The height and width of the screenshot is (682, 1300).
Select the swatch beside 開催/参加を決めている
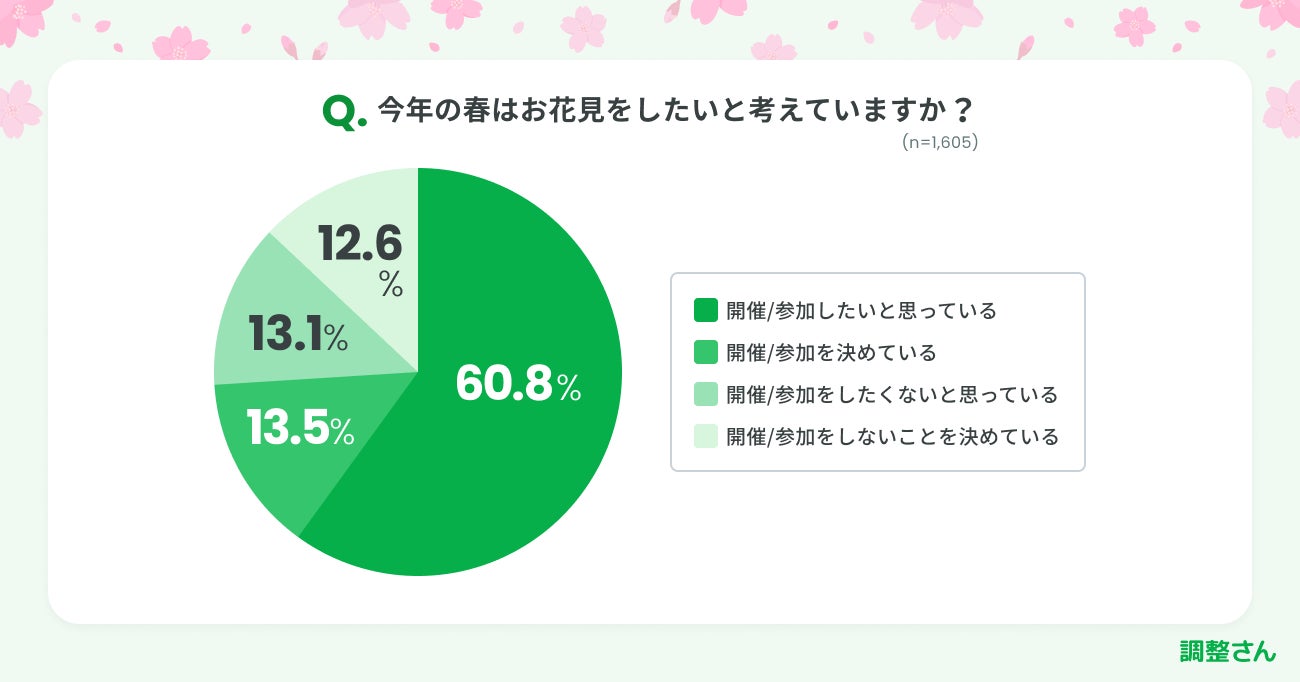[x=706, y=352]
